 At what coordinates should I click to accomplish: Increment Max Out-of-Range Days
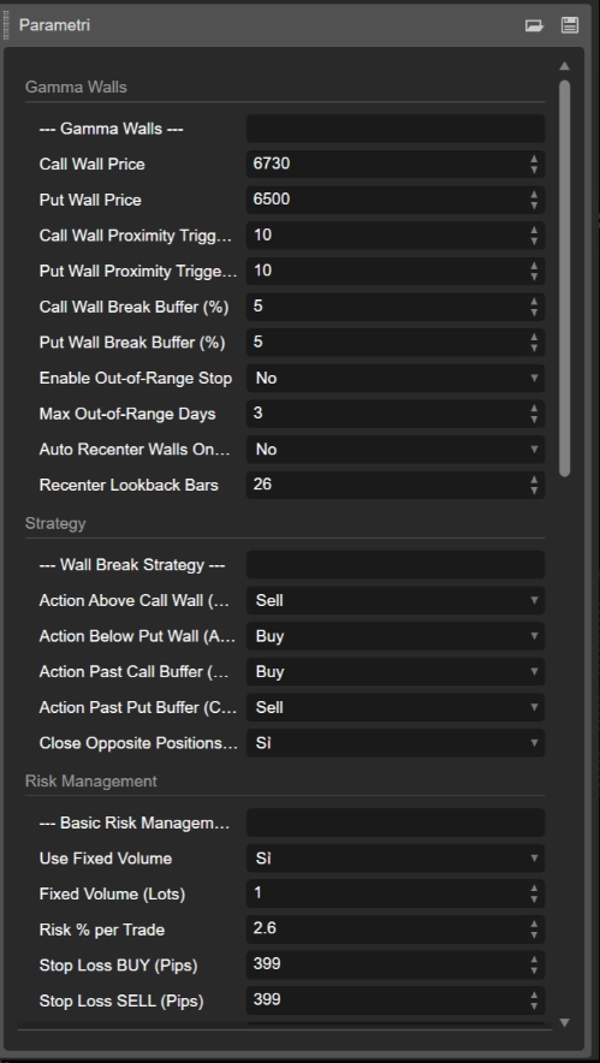(x=536, y=408)
